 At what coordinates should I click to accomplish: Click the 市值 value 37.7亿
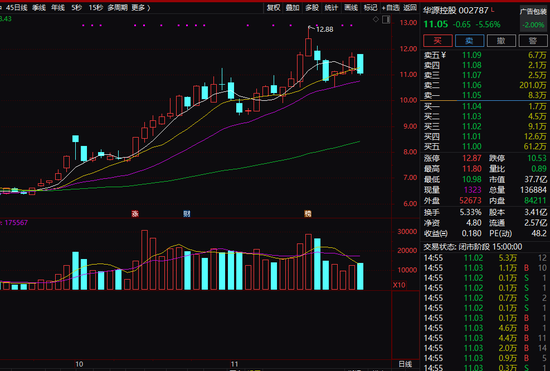(536, 180)
